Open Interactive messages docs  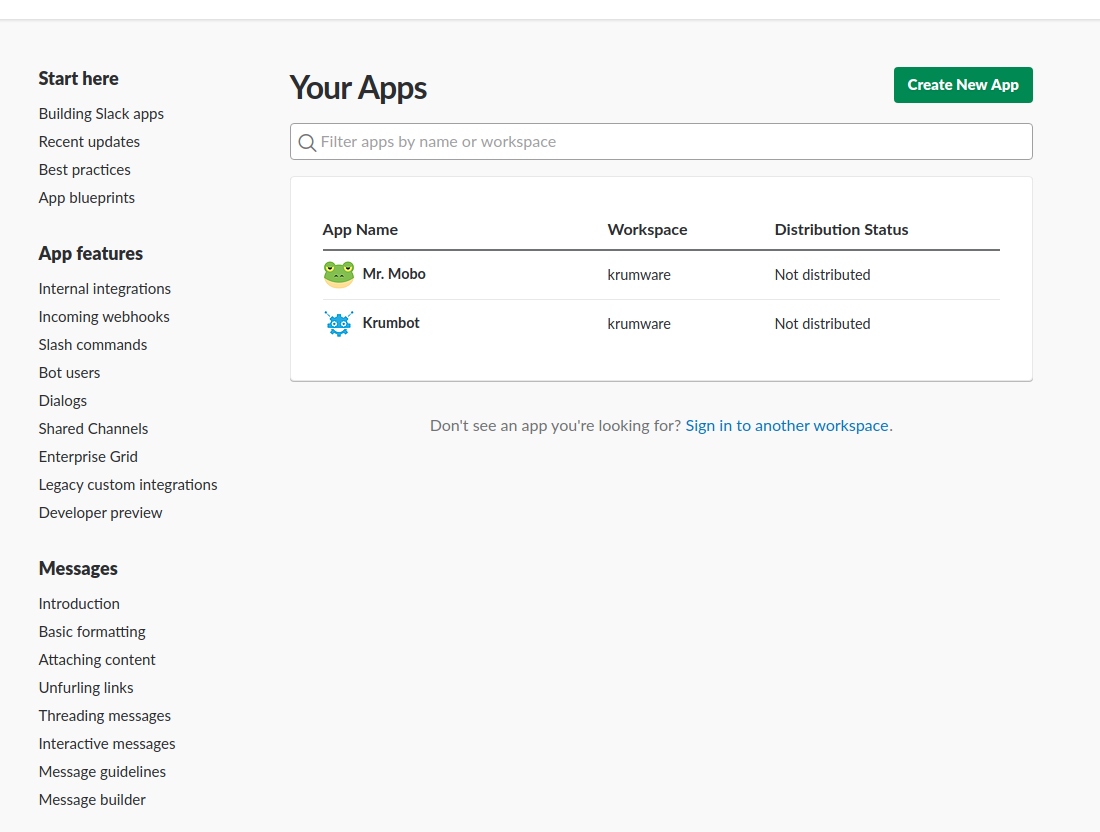107,744
